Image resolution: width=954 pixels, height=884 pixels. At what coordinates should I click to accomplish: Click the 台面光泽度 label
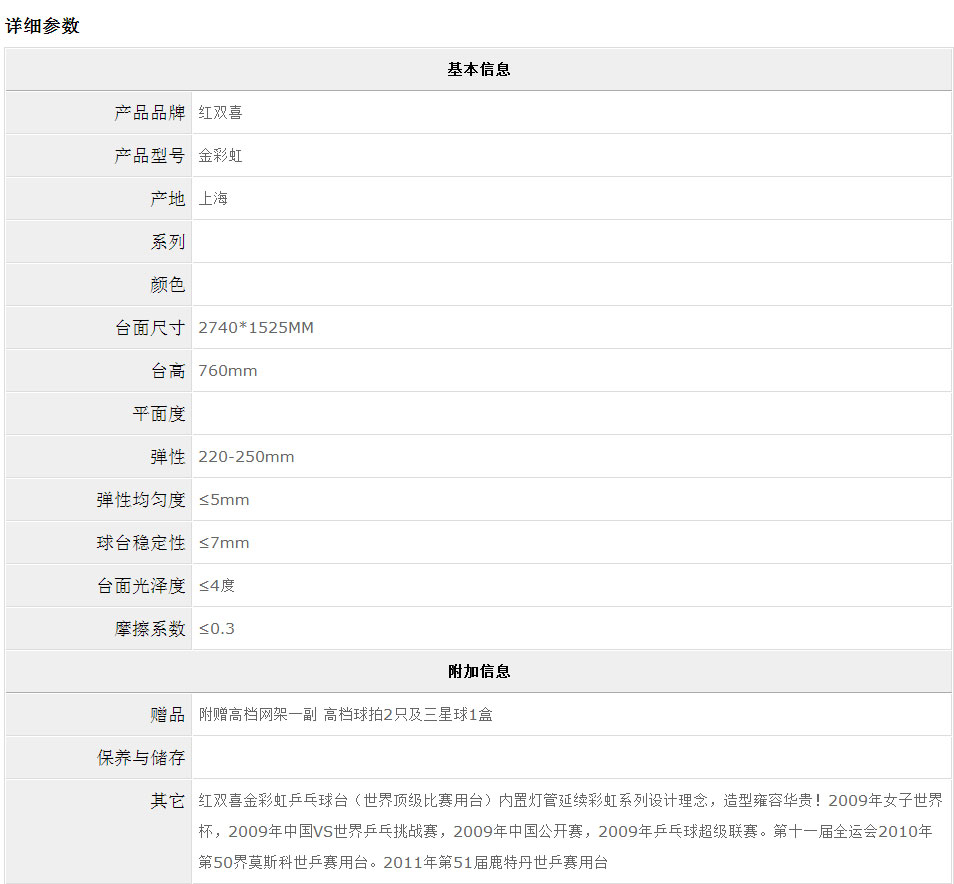(141, 586)
